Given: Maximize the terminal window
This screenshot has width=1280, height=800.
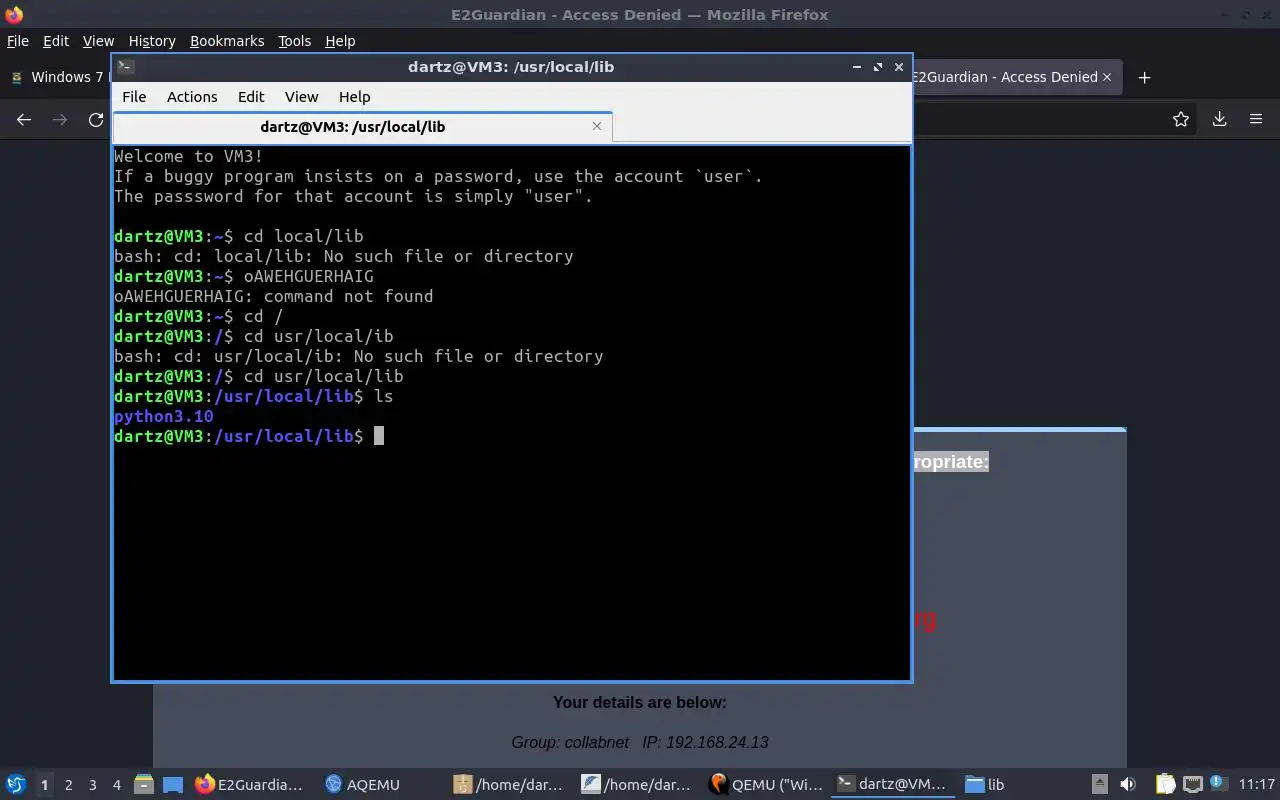Looking at the screenshot, I should pyautogui.click(x=878, y=67).
